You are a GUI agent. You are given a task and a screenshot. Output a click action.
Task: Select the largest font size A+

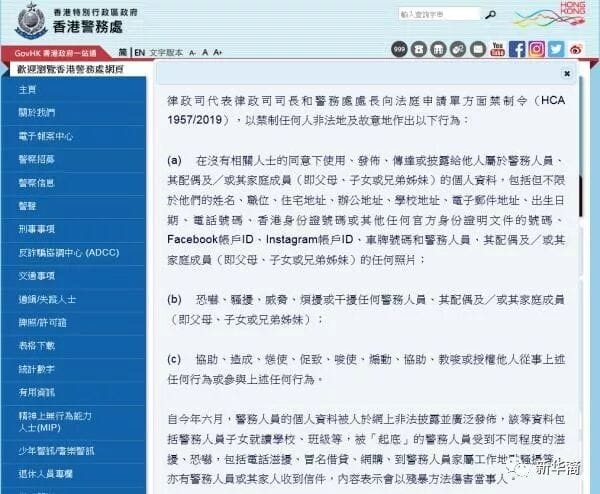[x=218, y=52]
